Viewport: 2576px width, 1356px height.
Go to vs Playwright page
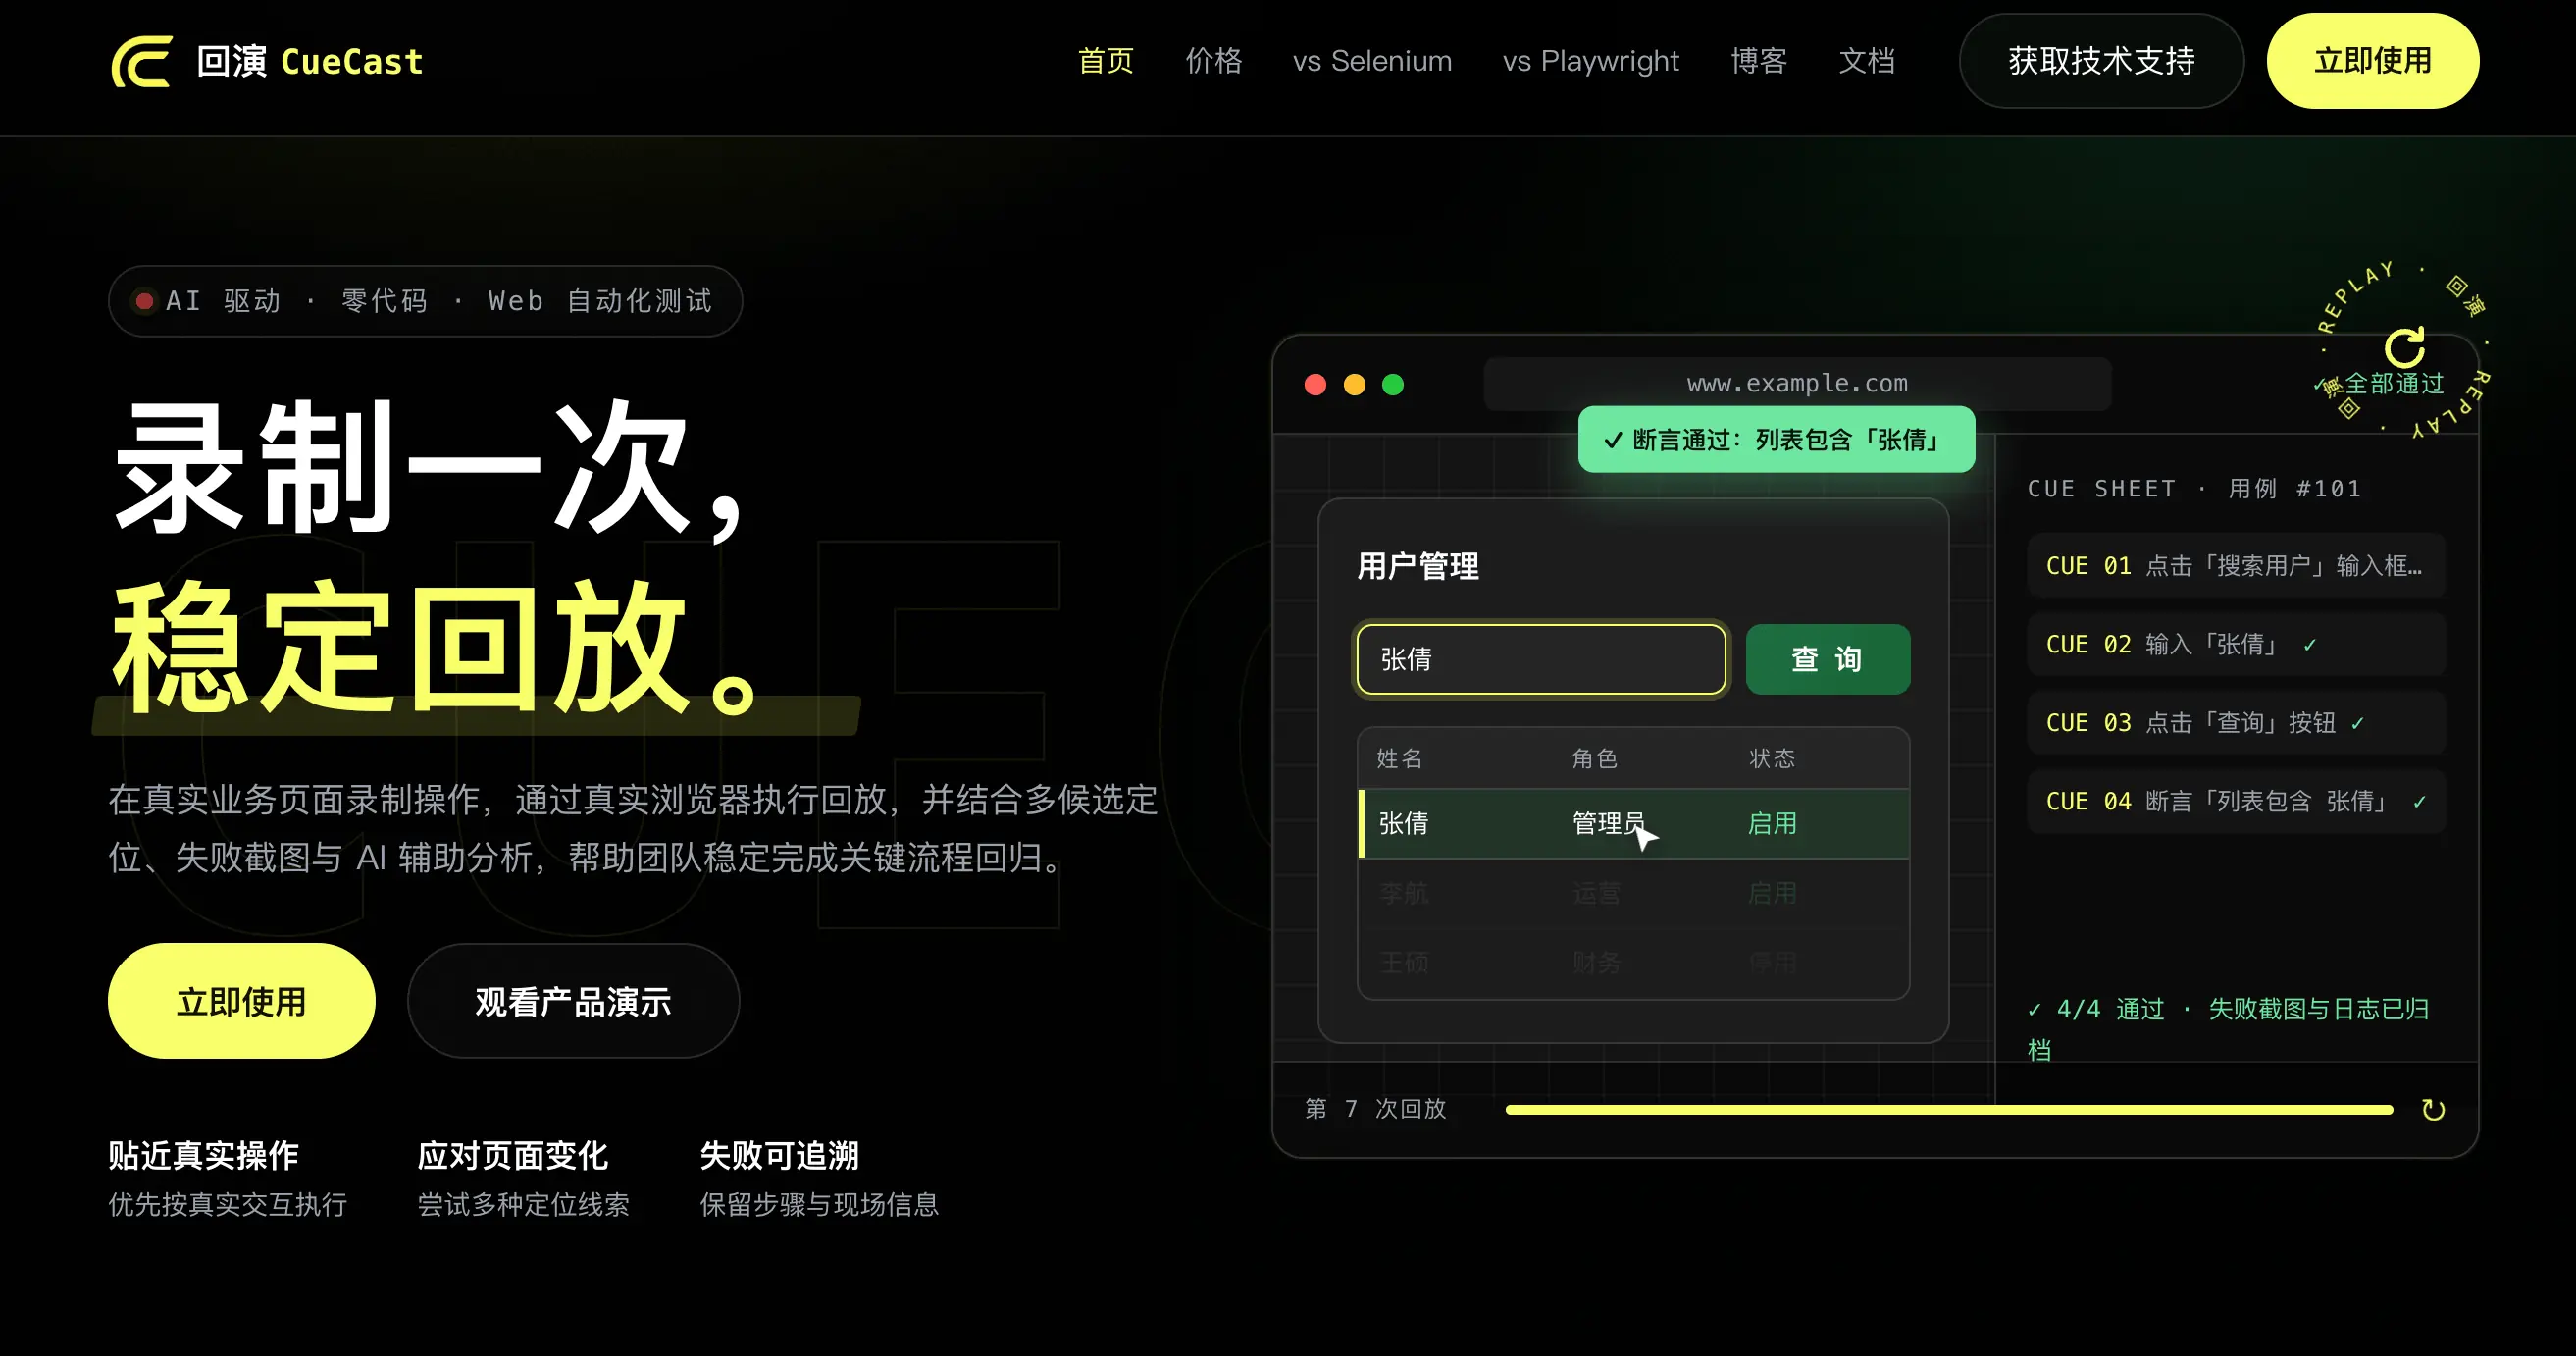[x=1591, y=61]
